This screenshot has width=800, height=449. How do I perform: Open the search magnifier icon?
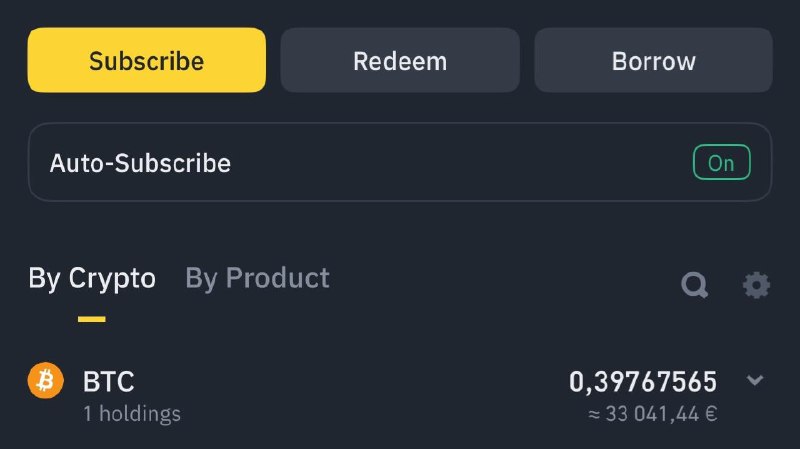694,285
